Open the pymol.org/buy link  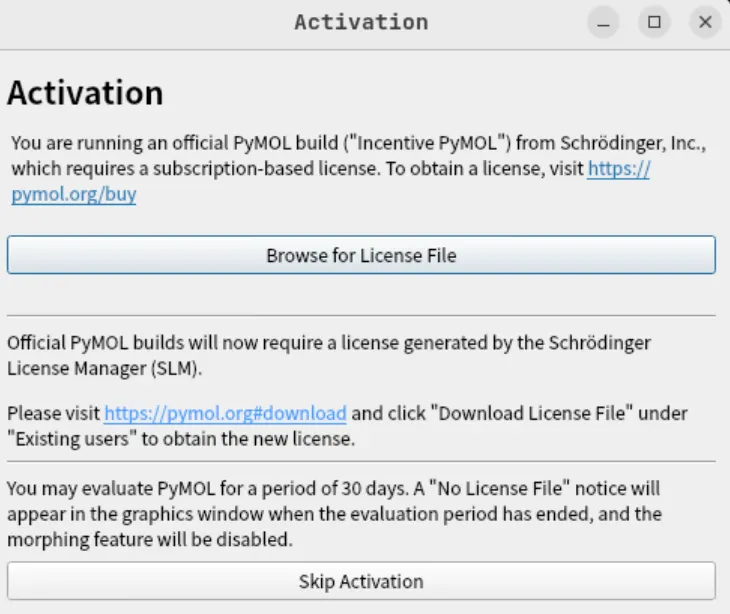click(x=74, y=194)
